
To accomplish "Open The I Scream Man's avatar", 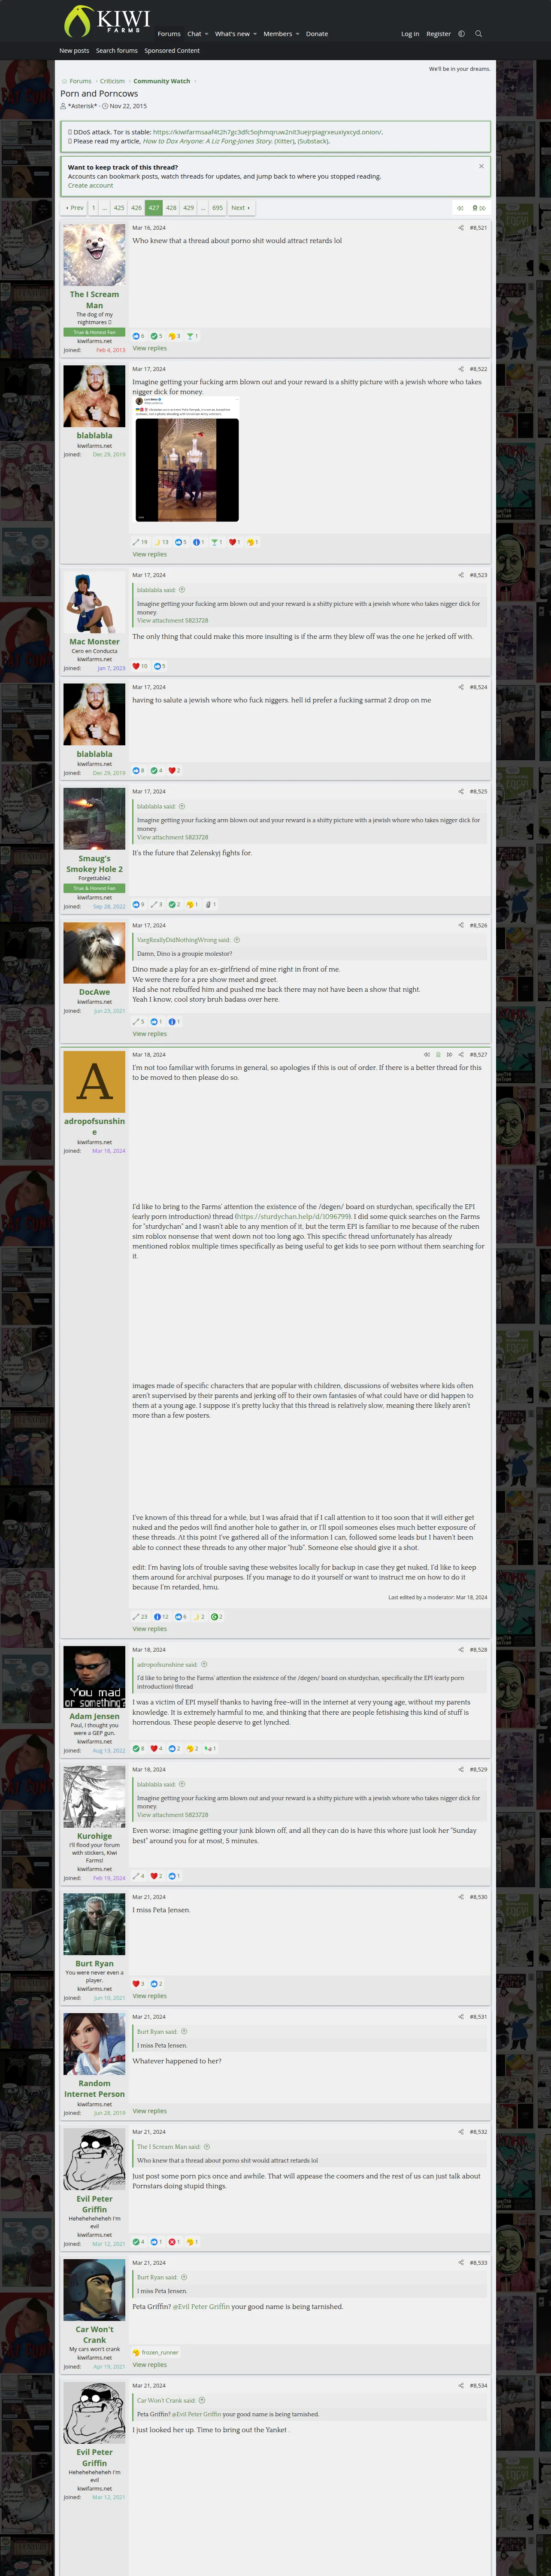I will tap(94, 255).
